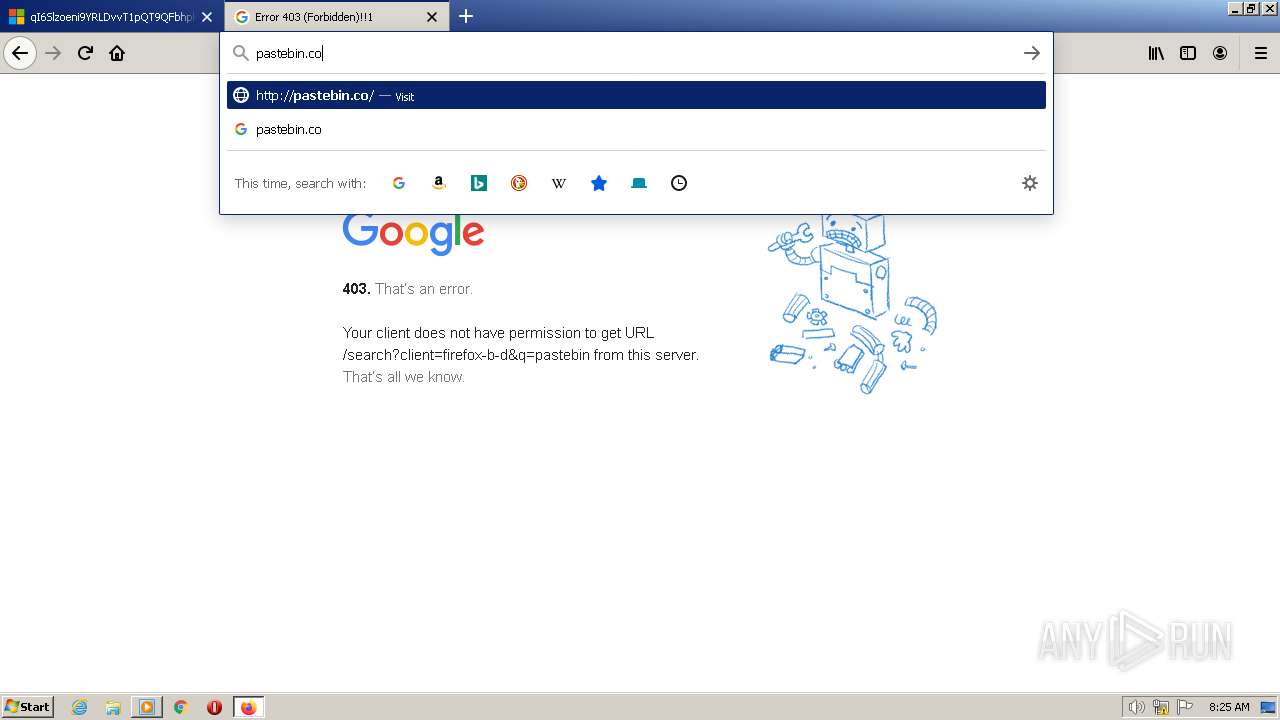Screen dimensions: 1280x720
Task: Select the pastebin.co Google search suggestion
Action: click(x=636, y=129)
